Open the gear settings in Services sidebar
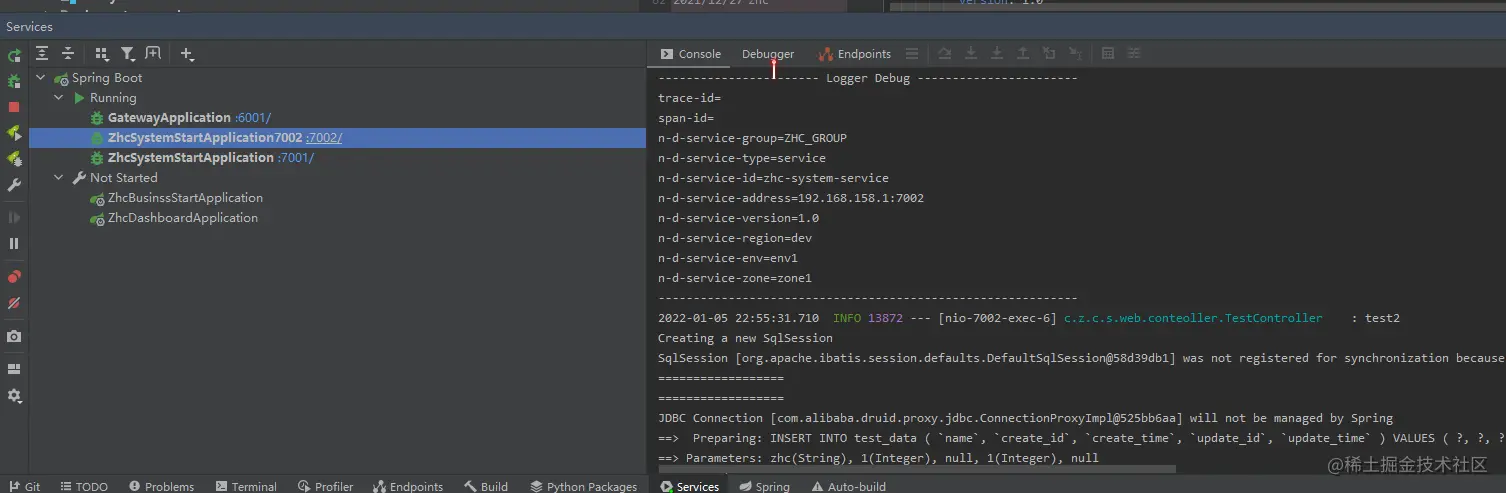The image size is (1506, 493). [14, 396]
